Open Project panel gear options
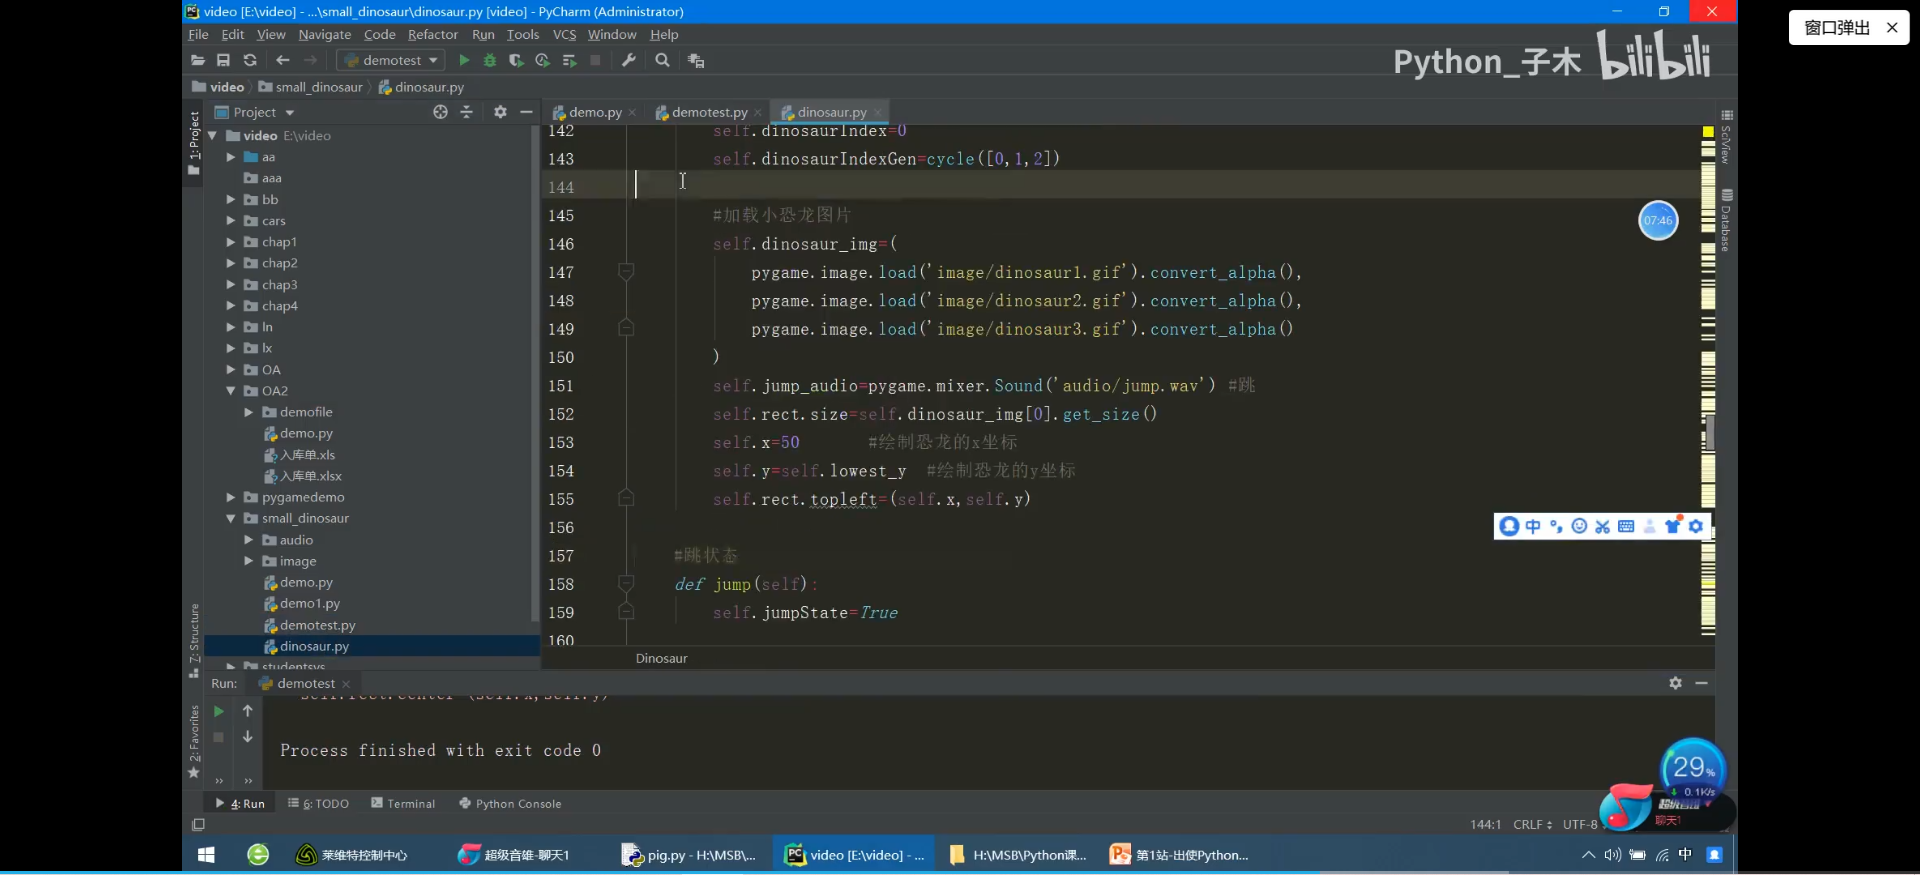The width and height of the screenshot is (1920, 875). click(x=500, y=112)
